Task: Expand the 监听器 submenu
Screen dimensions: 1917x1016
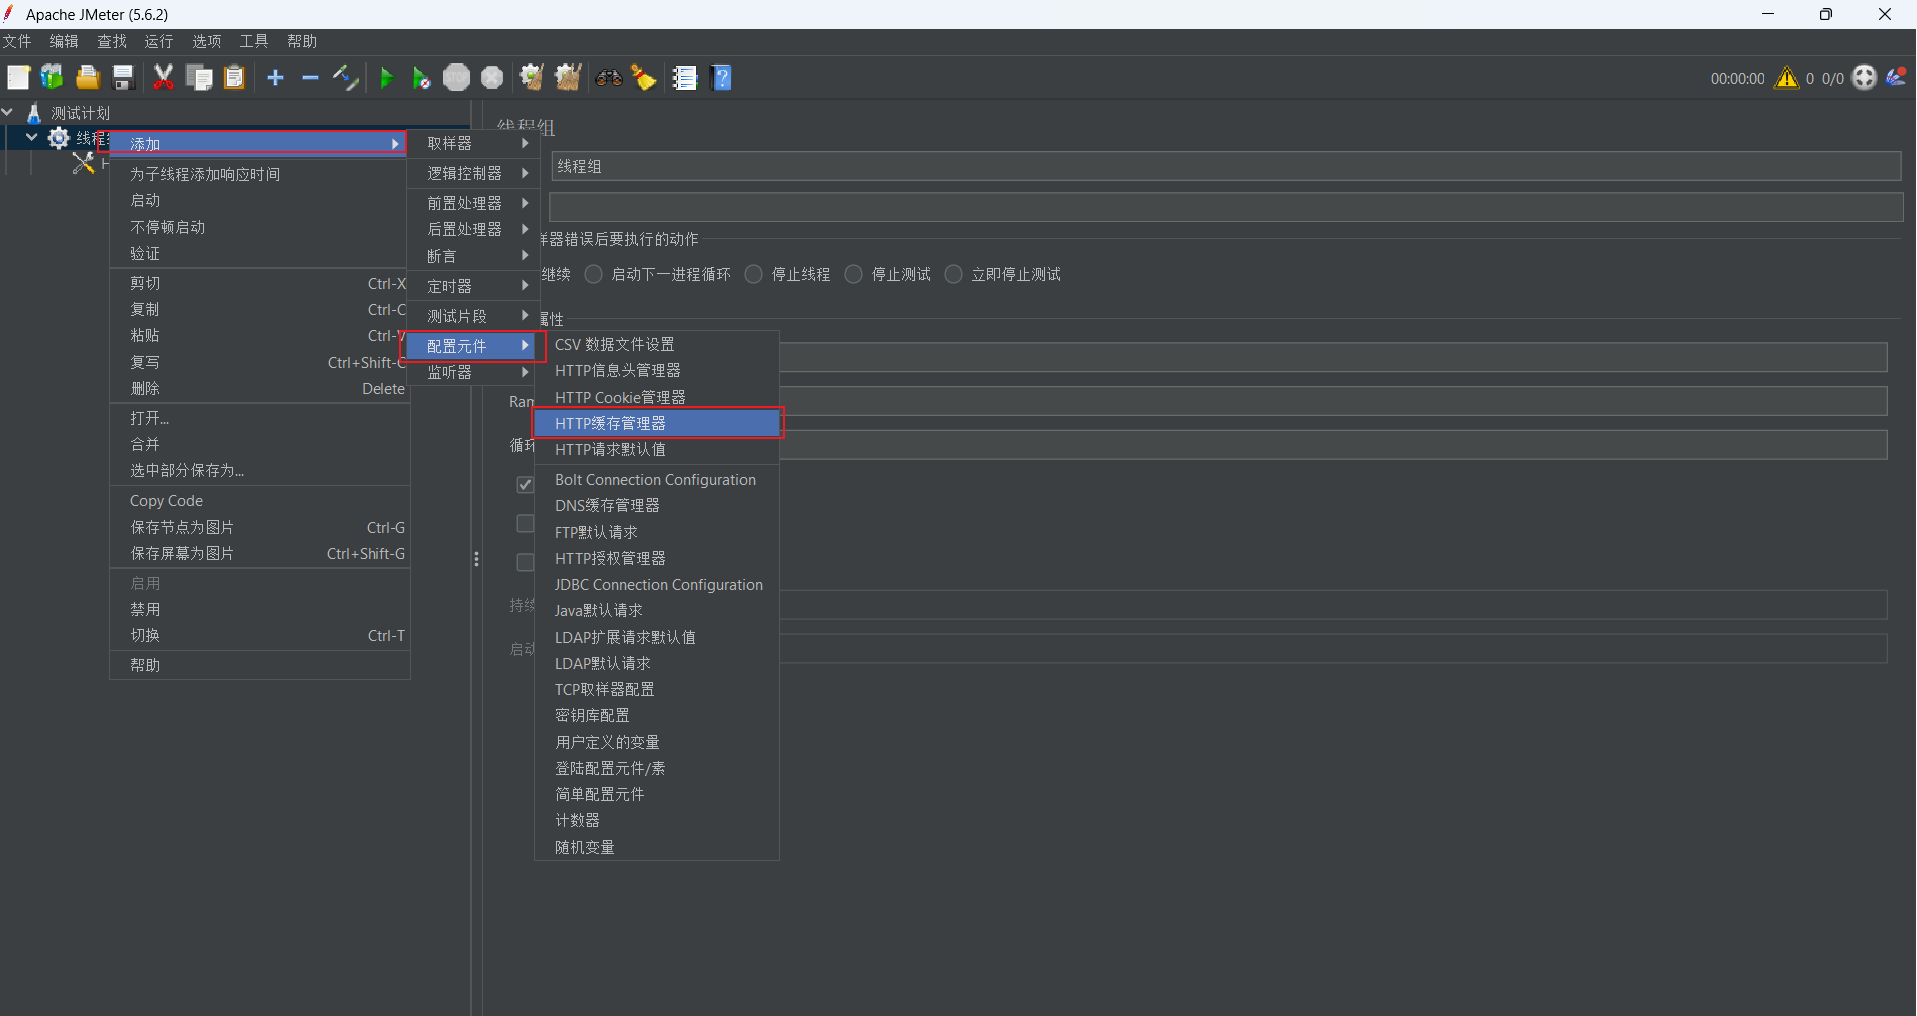Action: click(473, 372)
